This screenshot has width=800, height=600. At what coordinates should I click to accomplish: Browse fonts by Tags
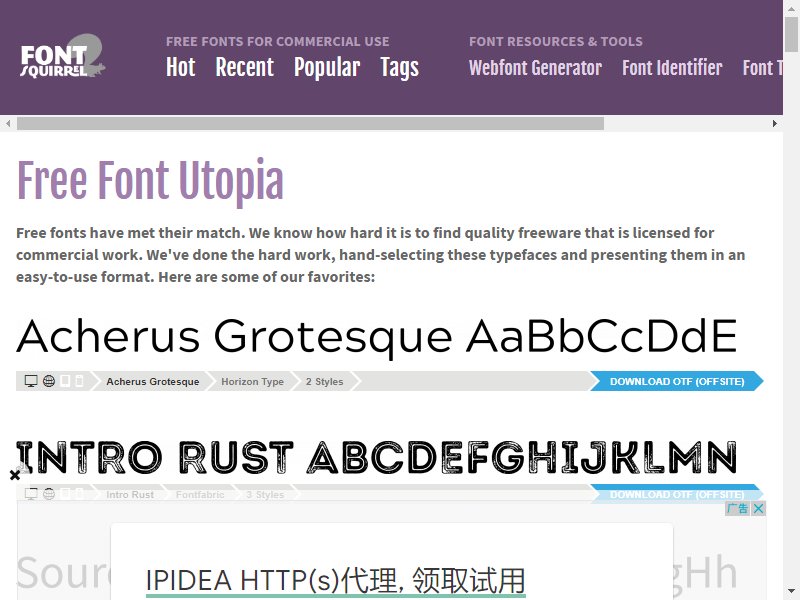click(399, 67)
